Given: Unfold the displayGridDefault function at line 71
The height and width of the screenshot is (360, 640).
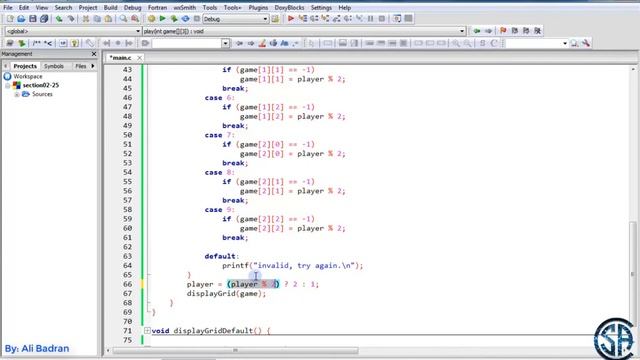Looking at the screenshot, I should point(147,331).
